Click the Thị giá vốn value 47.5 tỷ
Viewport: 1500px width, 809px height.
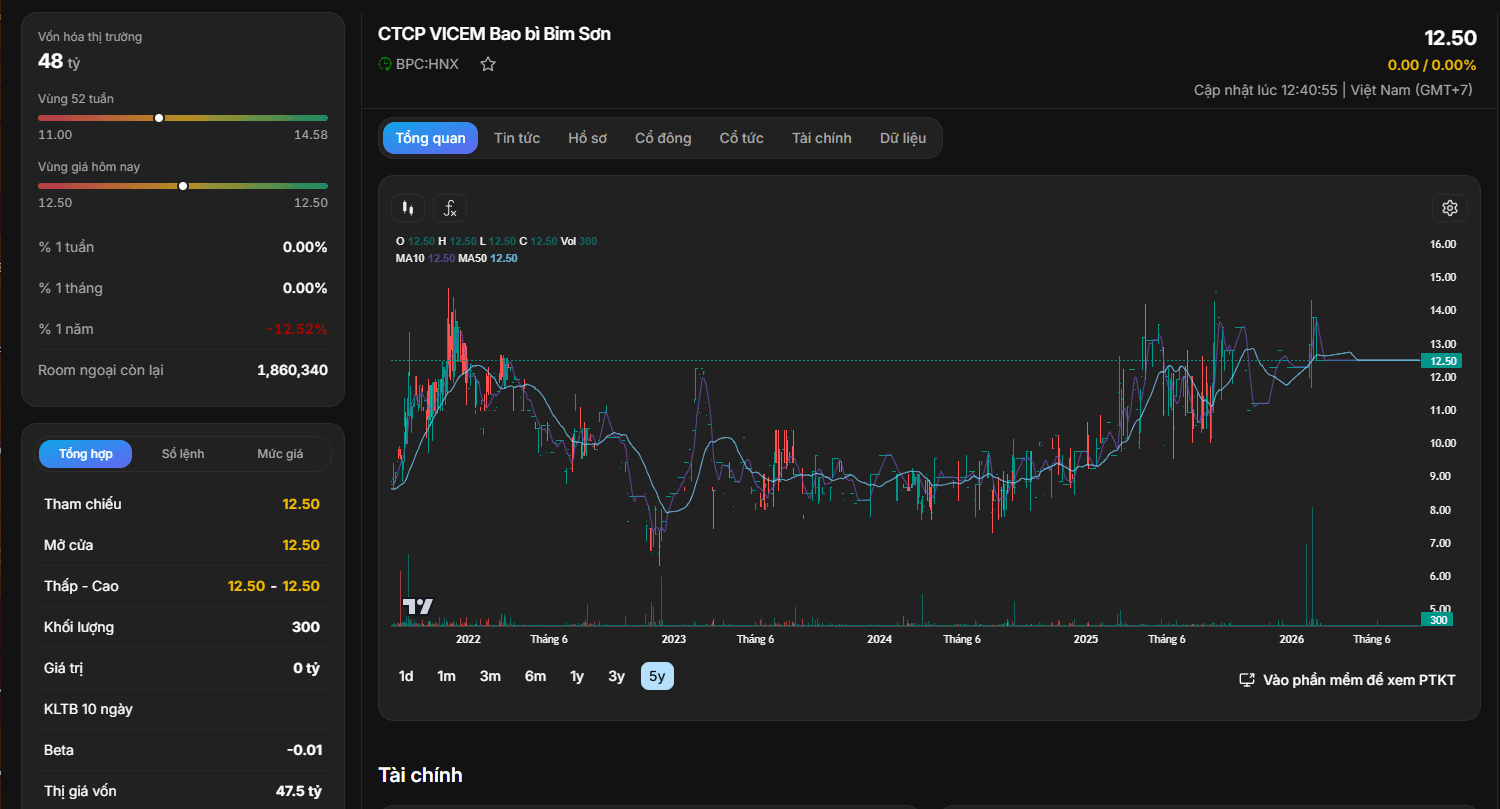(299, 791)
